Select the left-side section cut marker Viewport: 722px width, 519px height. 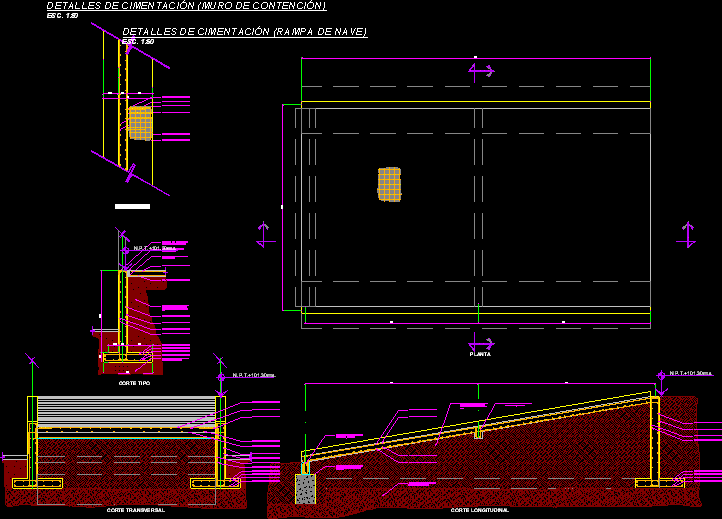click(265, 234)
